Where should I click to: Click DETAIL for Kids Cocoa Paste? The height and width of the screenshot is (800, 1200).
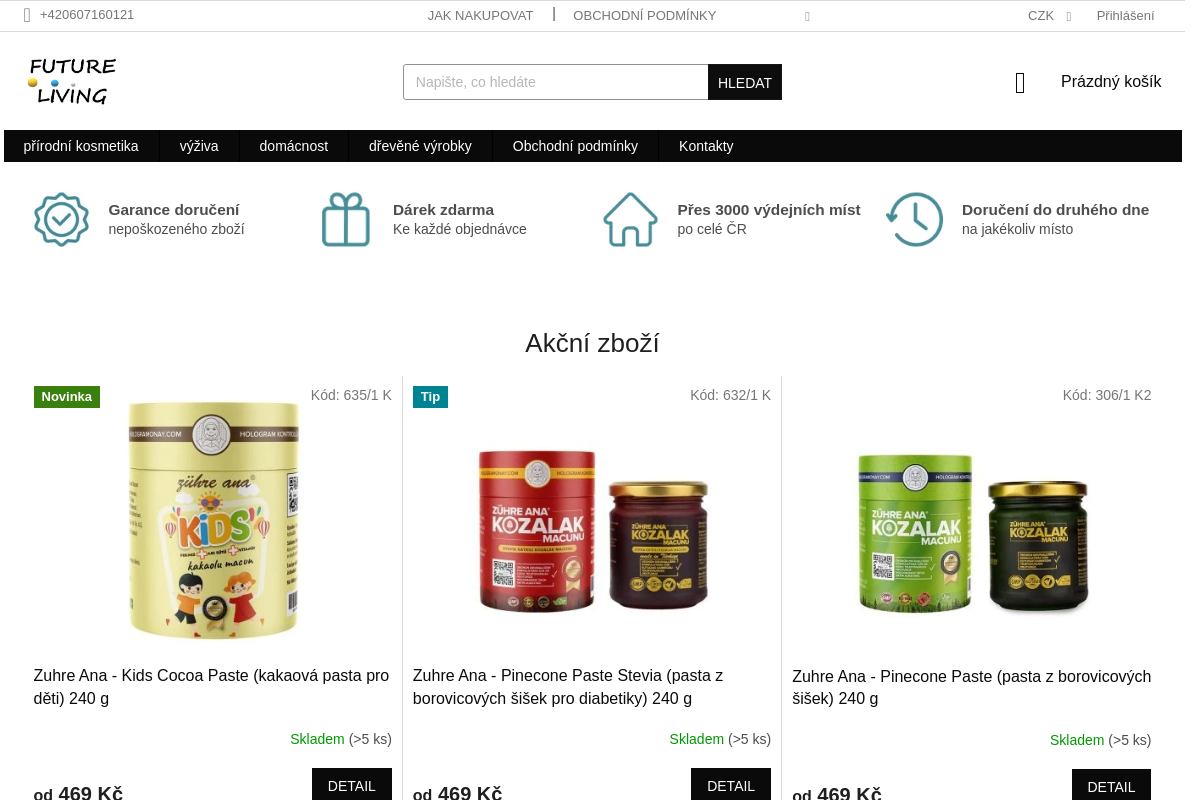[x=352, y=785]
